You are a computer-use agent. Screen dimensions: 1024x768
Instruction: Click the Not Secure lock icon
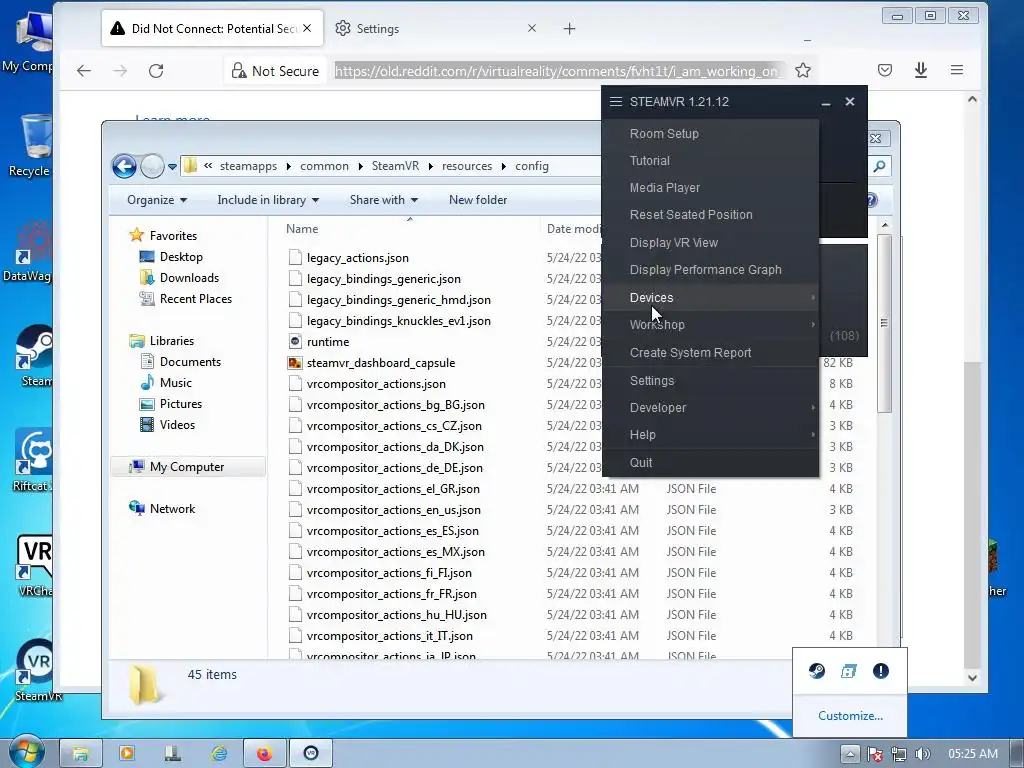(x=239, y=71)
